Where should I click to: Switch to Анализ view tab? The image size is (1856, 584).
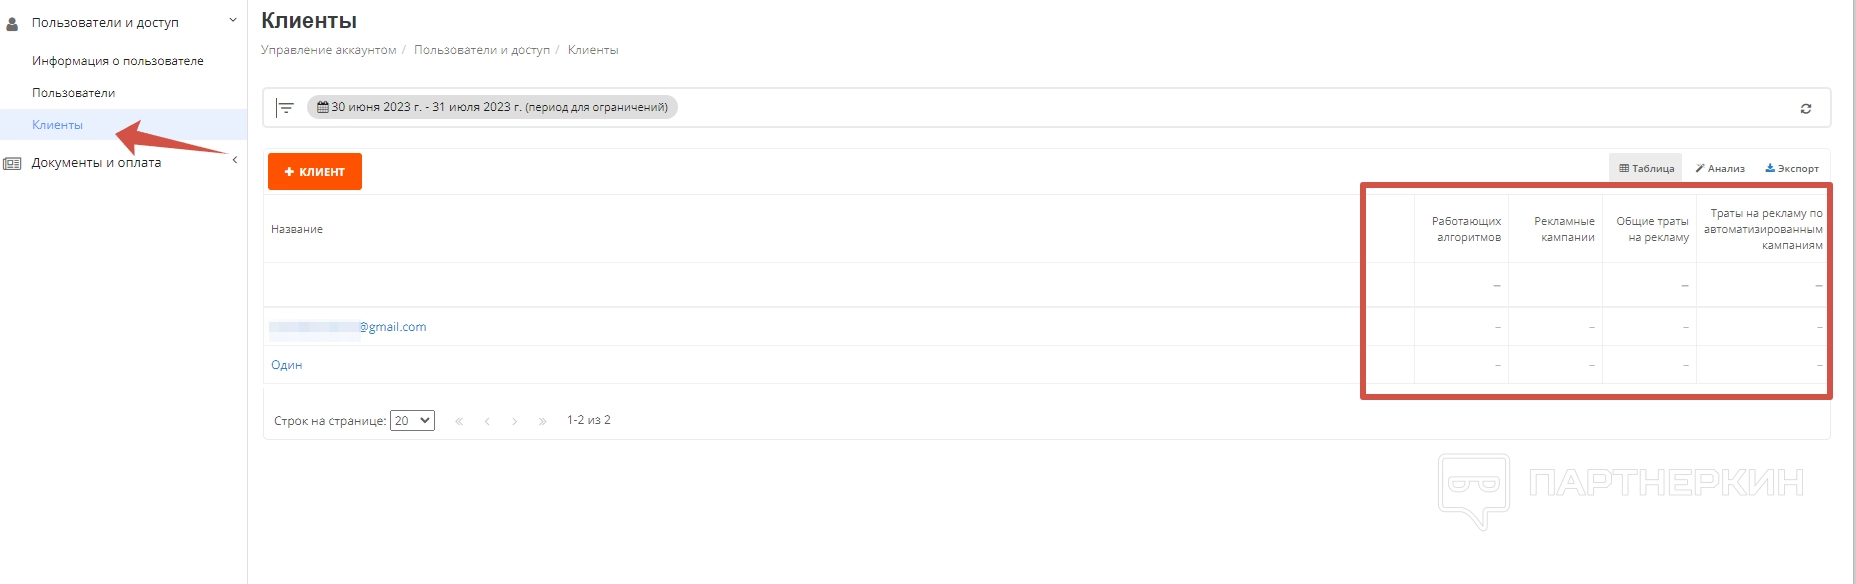click(x=1720, y=168)
